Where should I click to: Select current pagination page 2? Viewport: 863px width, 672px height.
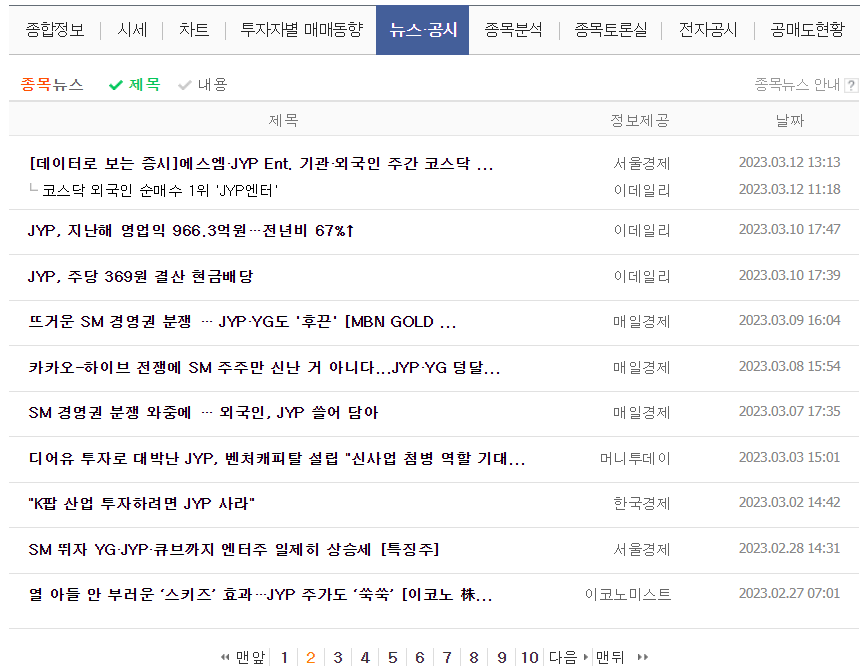pyautogui.click(x=311, y=657)
